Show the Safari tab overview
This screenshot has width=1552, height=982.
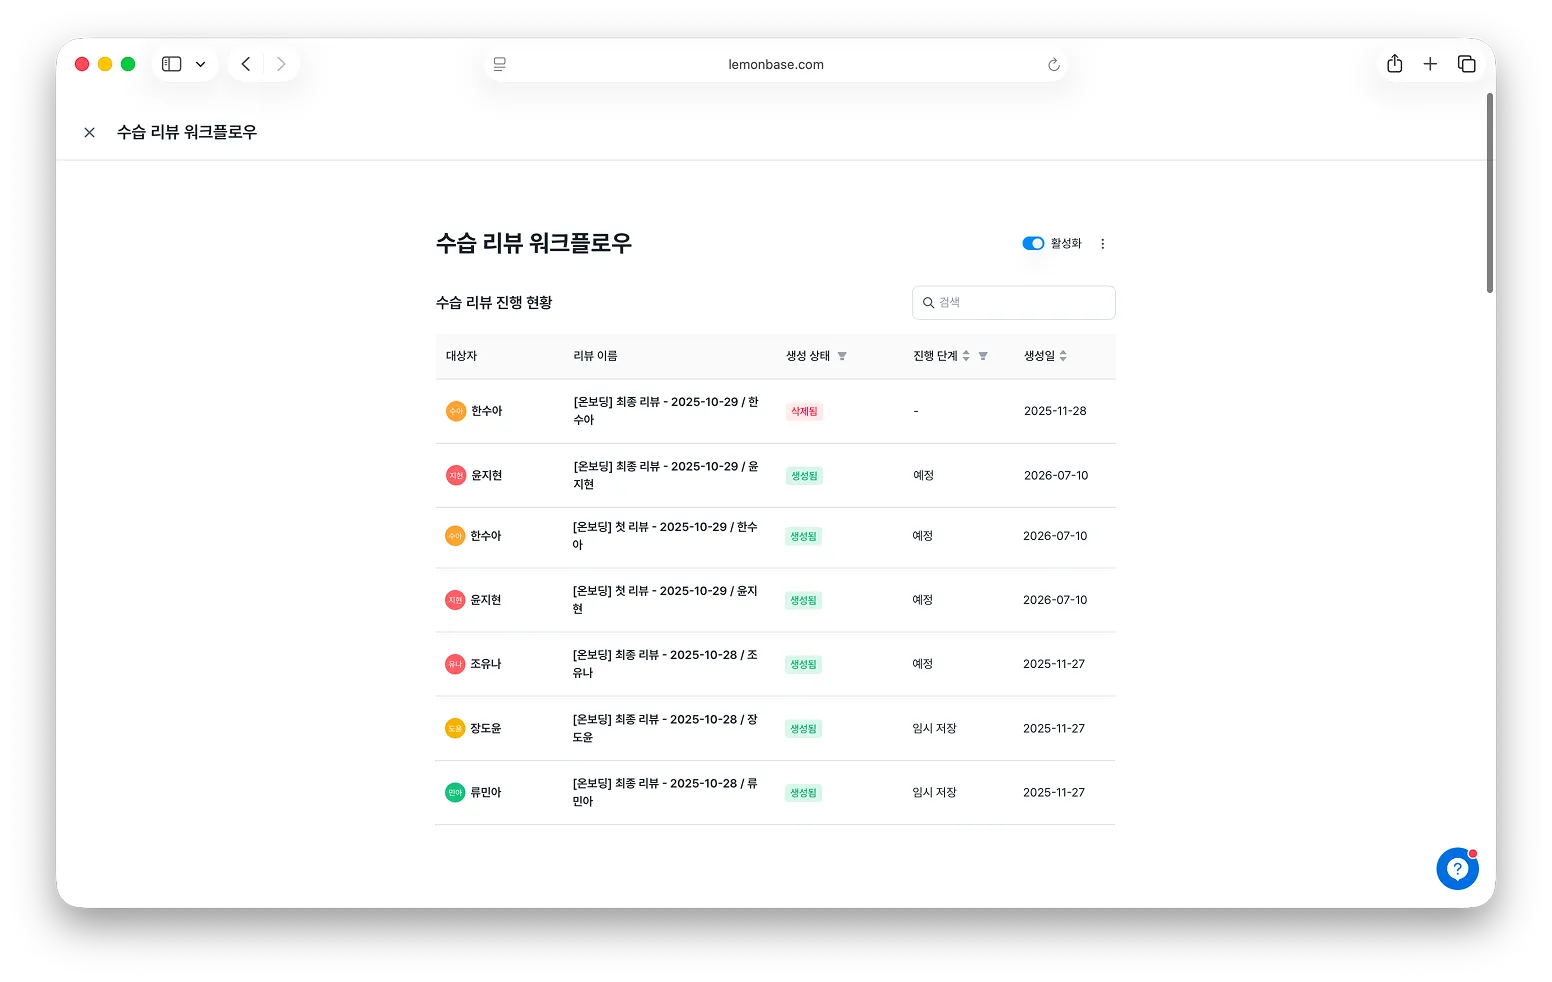(1467, 64)
